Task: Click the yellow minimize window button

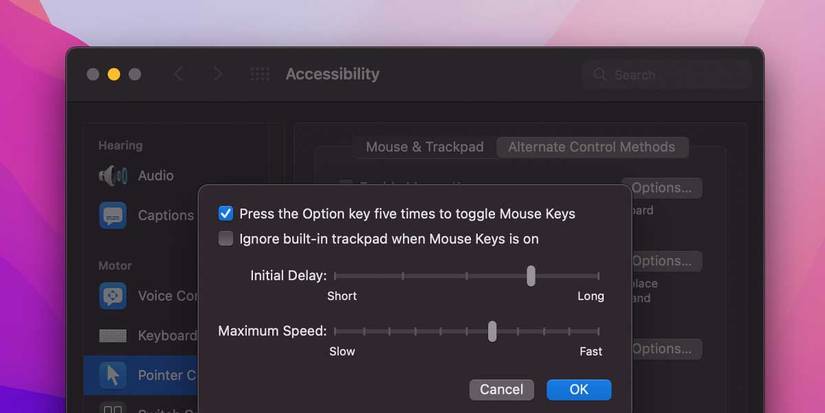Action: pyautogui.click(x=114, y=74)
